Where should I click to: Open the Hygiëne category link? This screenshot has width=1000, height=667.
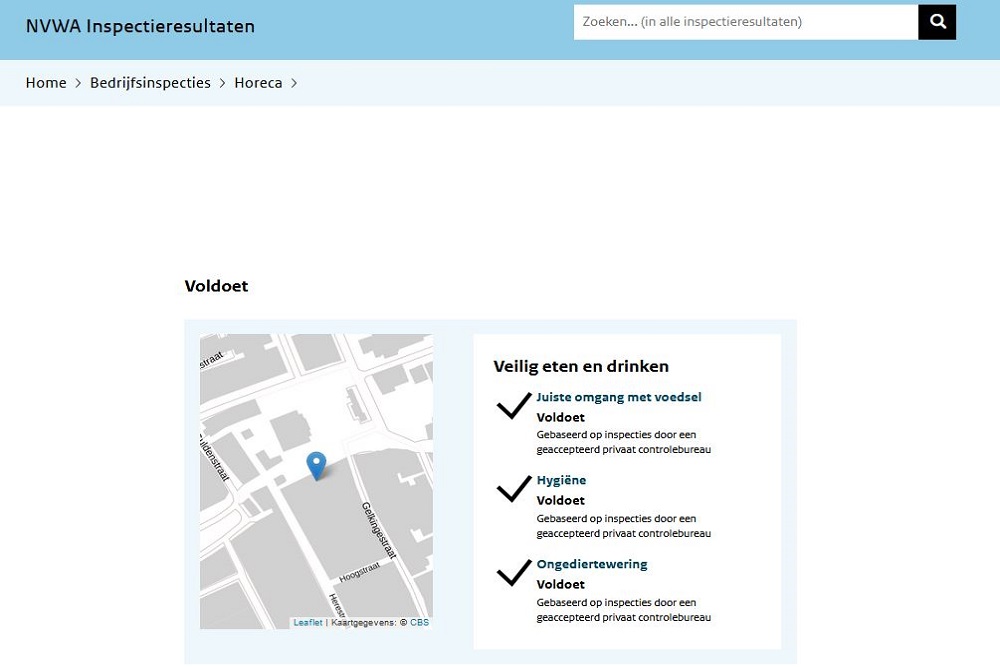(x=561, y=480)
